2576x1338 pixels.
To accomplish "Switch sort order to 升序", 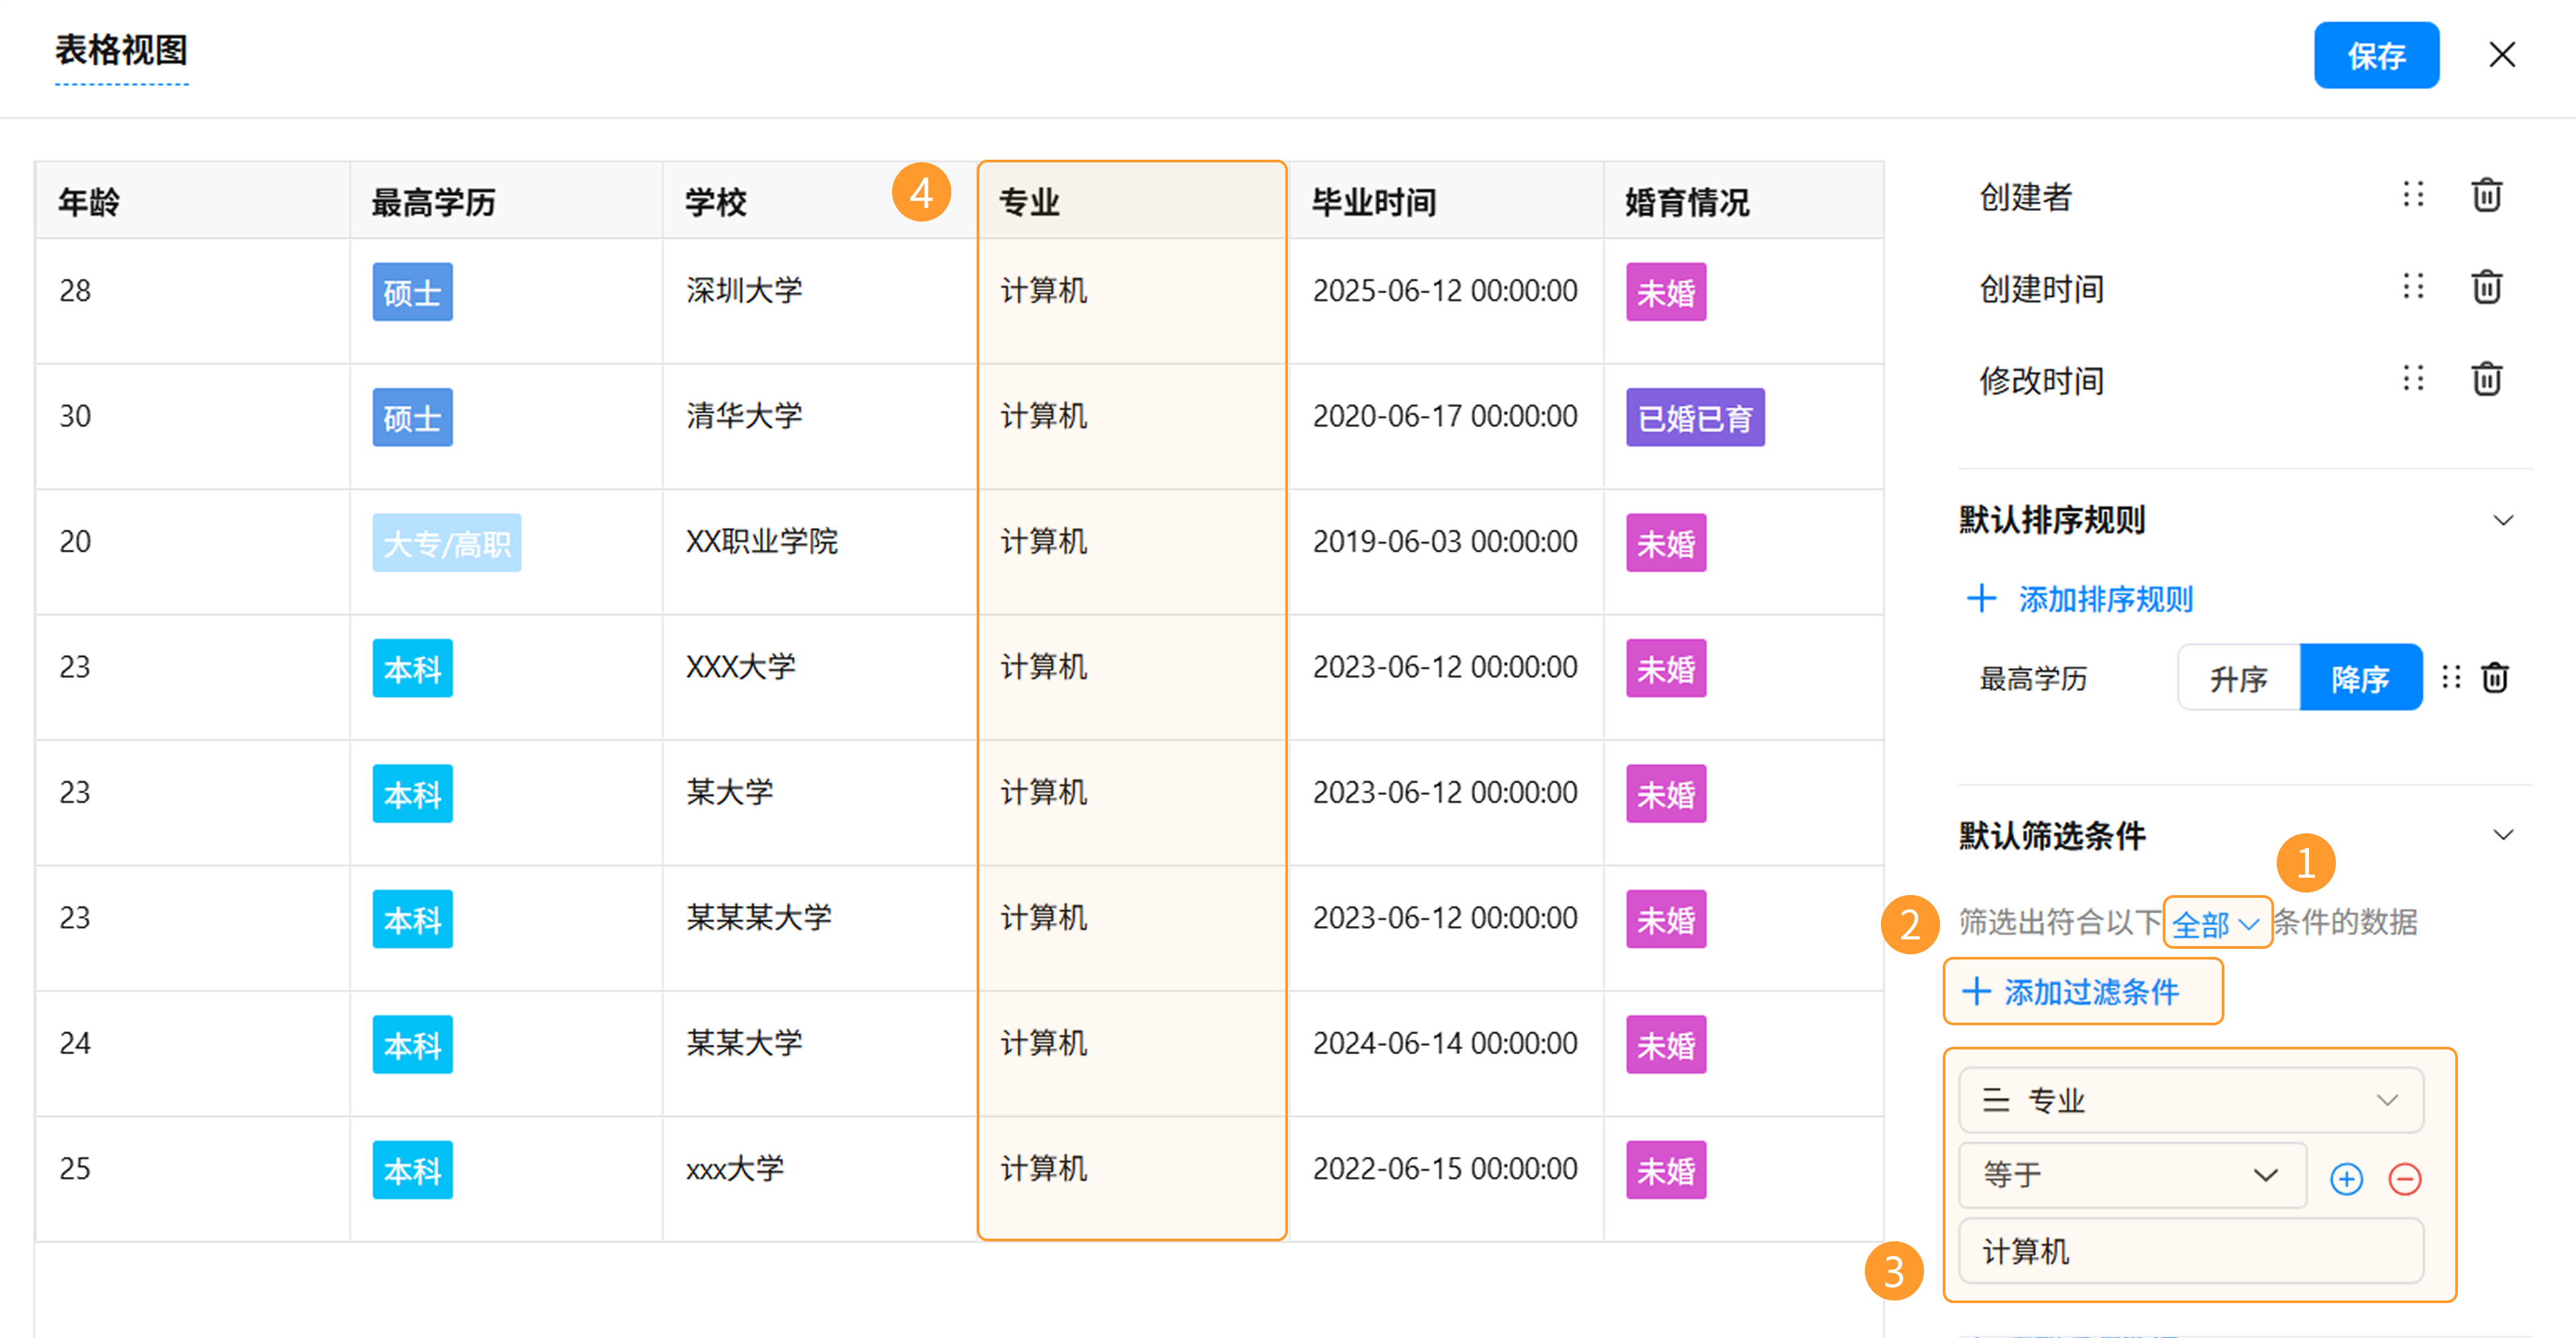I will 2238,678.
